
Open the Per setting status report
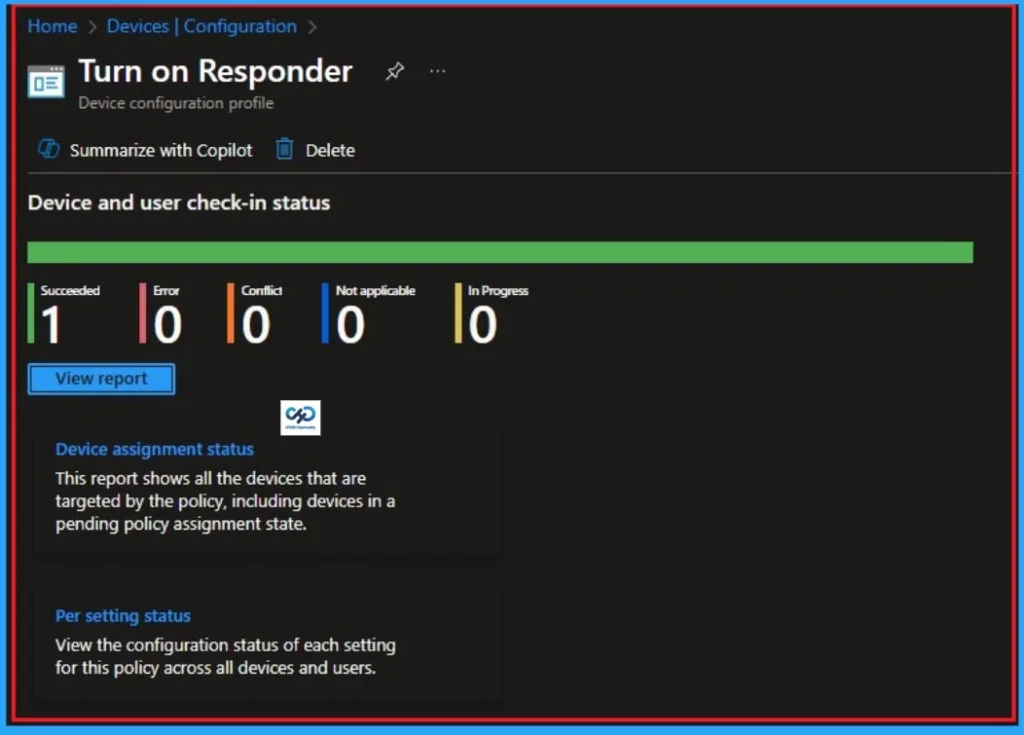click(x=122, y=615)
